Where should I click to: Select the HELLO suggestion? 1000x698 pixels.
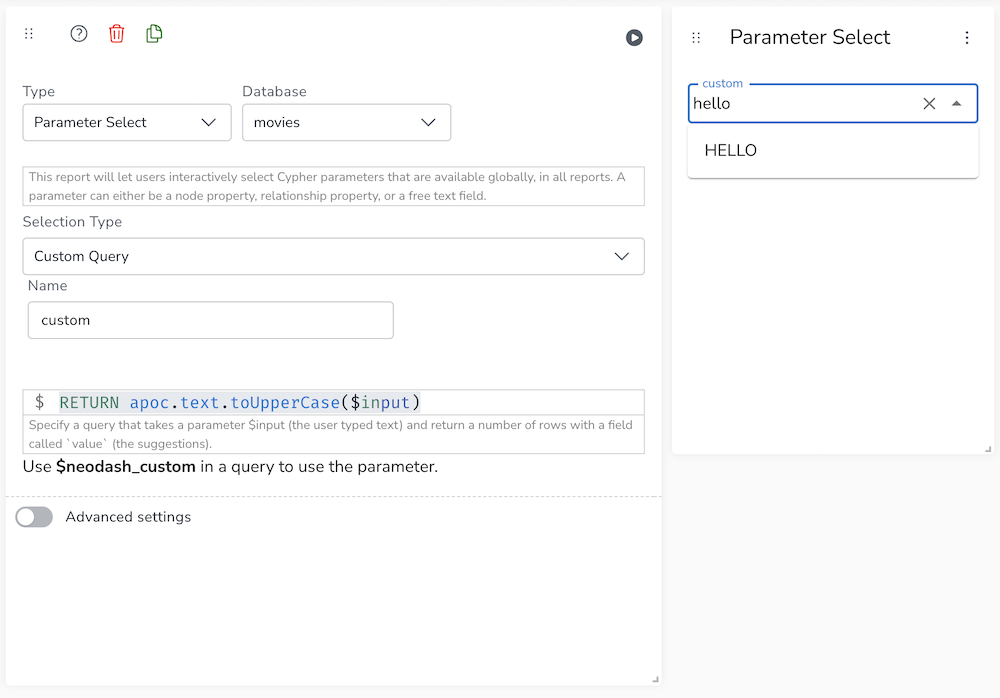pos(833,151)
